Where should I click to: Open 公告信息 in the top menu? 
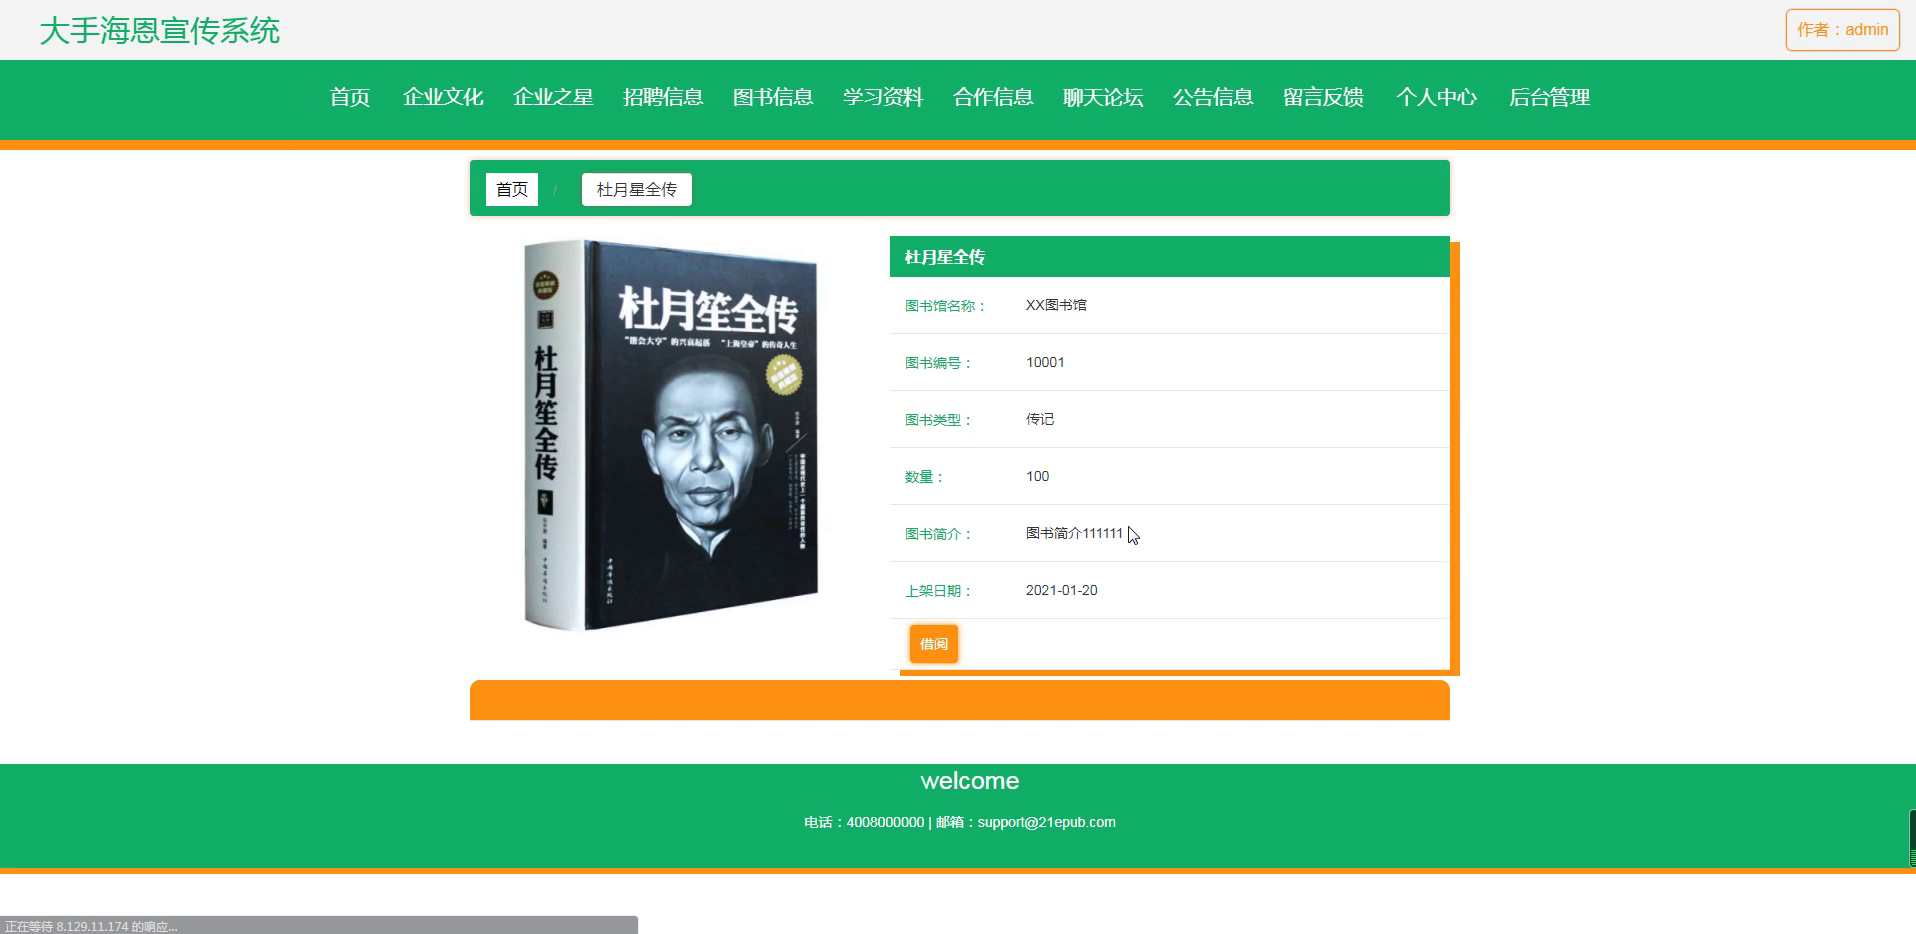[x=1213, y=97]
